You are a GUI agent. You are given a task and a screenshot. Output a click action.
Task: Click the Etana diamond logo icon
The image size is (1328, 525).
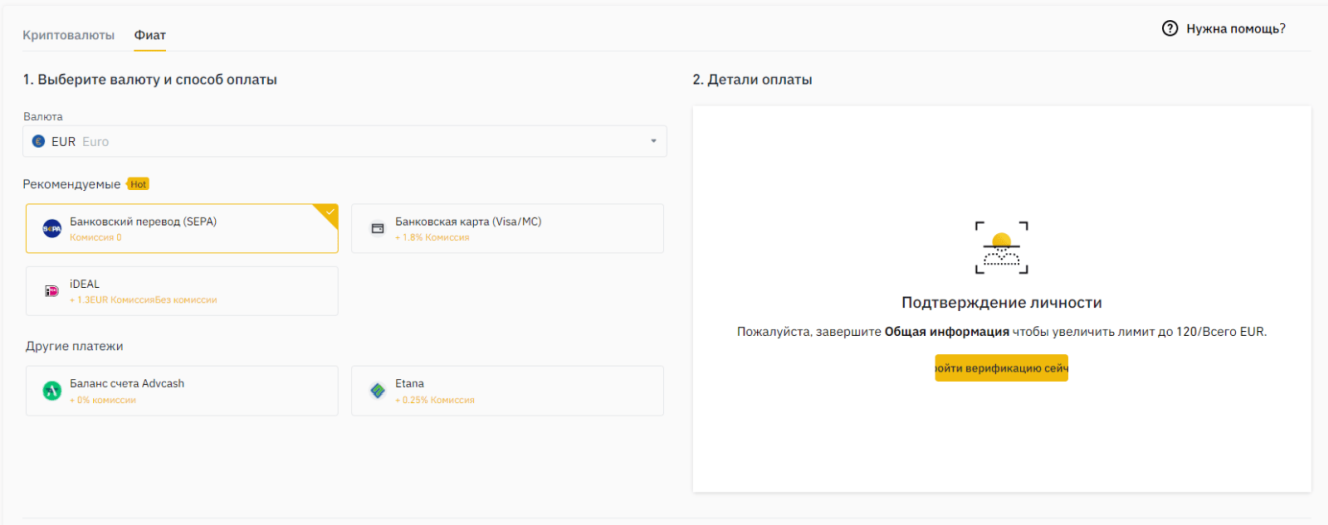[x=378, y=391]
